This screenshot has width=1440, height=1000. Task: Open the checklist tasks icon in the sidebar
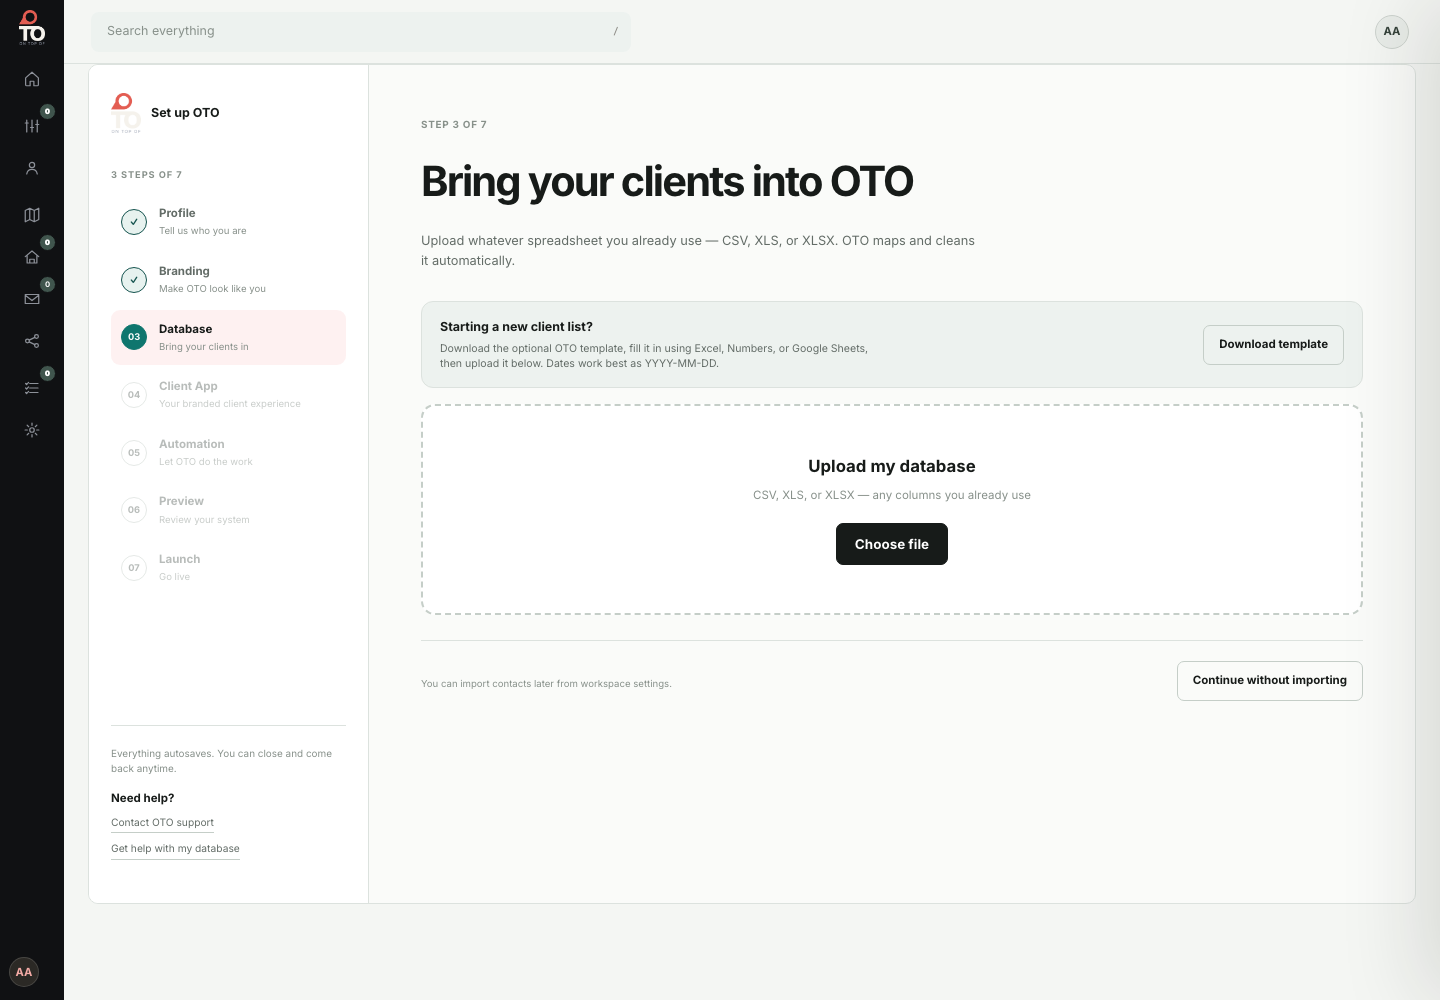pos(32,388)
